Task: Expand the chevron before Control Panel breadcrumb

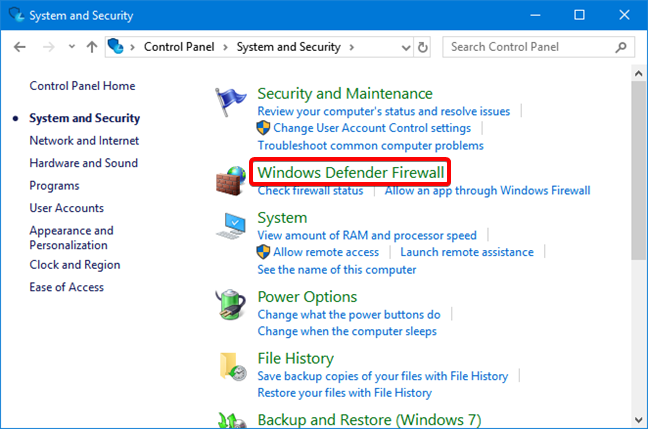Action: pos(132,47)
